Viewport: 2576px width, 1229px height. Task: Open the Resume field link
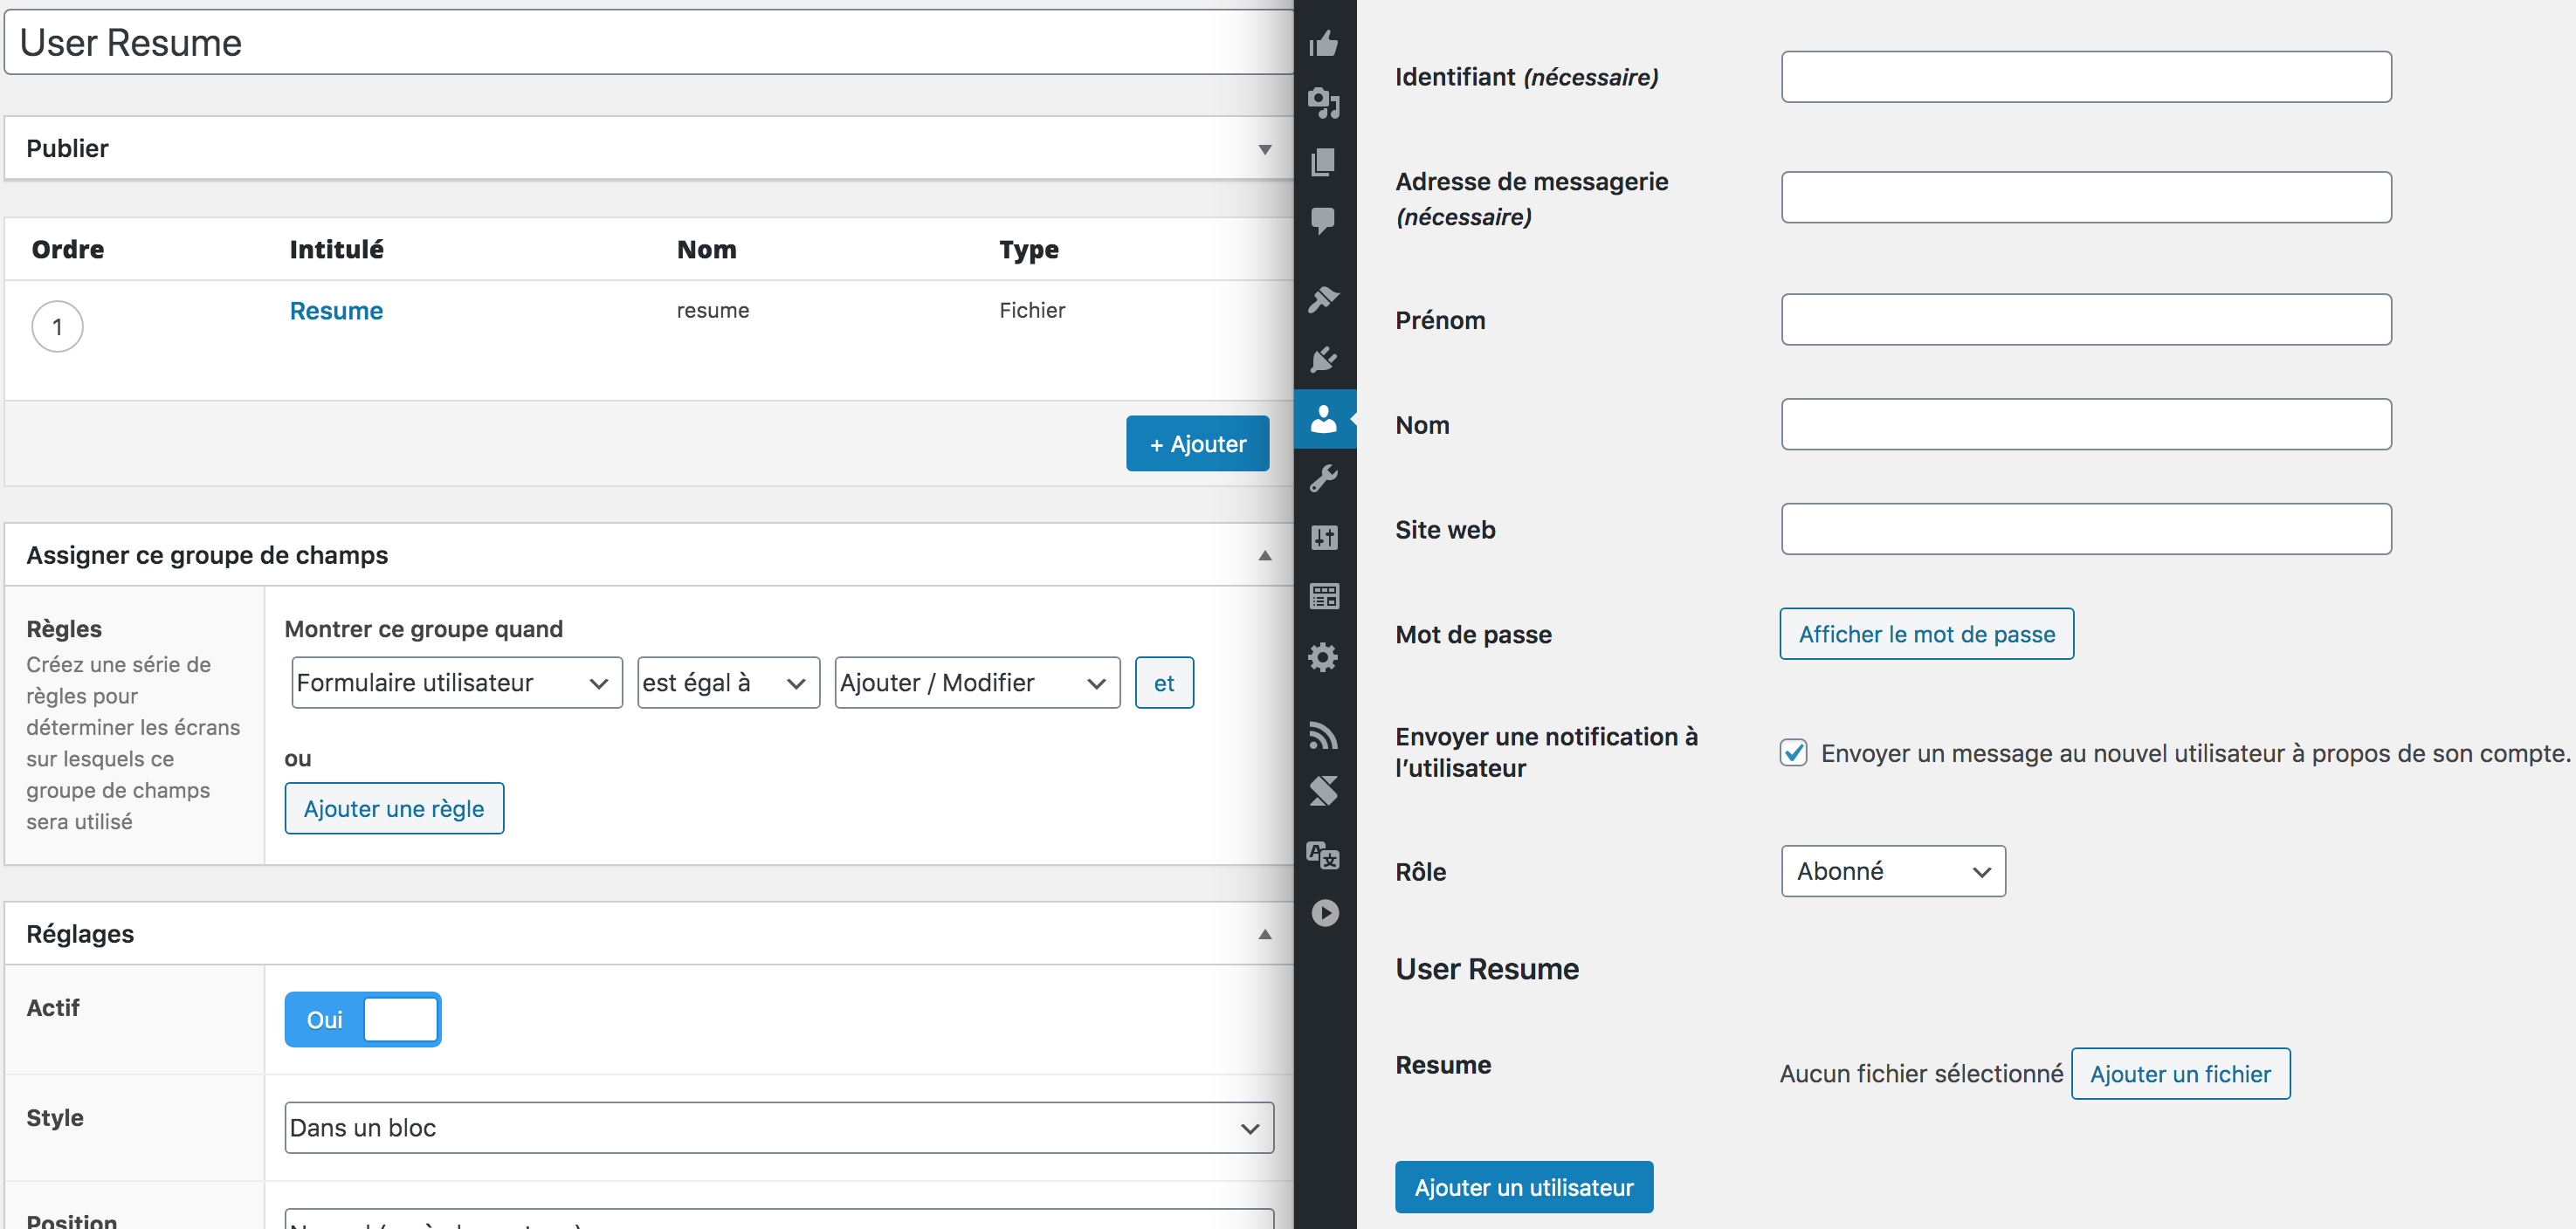coord(336,311)
